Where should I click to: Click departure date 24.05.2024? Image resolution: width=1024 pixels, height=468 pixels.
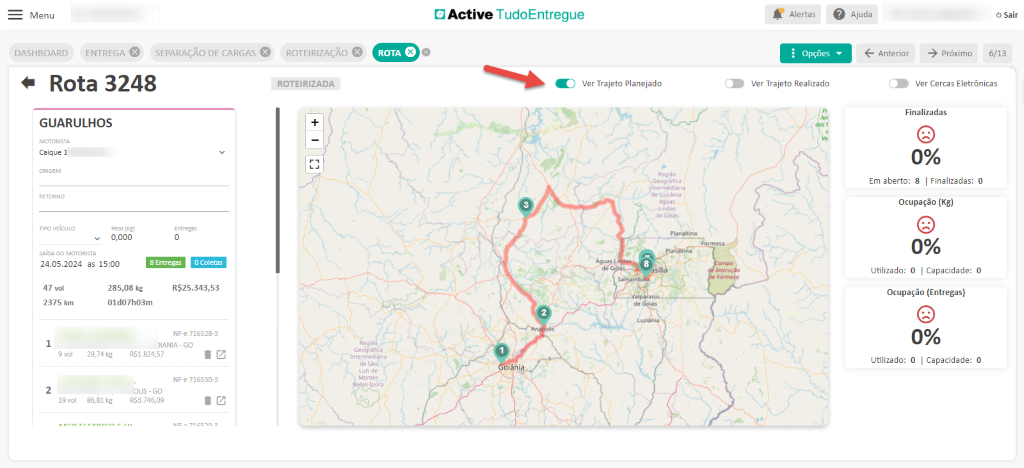(62, 264)
